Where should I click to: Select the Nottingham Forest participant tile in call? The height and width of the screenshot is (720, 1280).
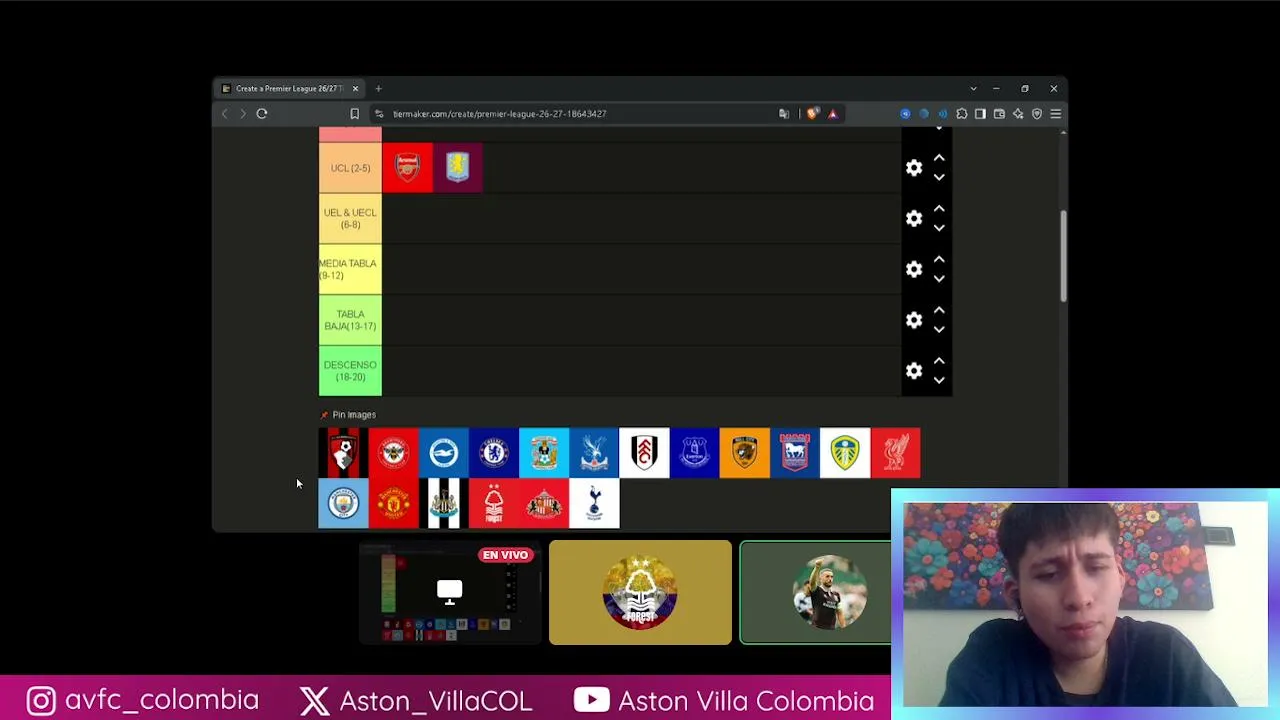click(x=640, y=592)
